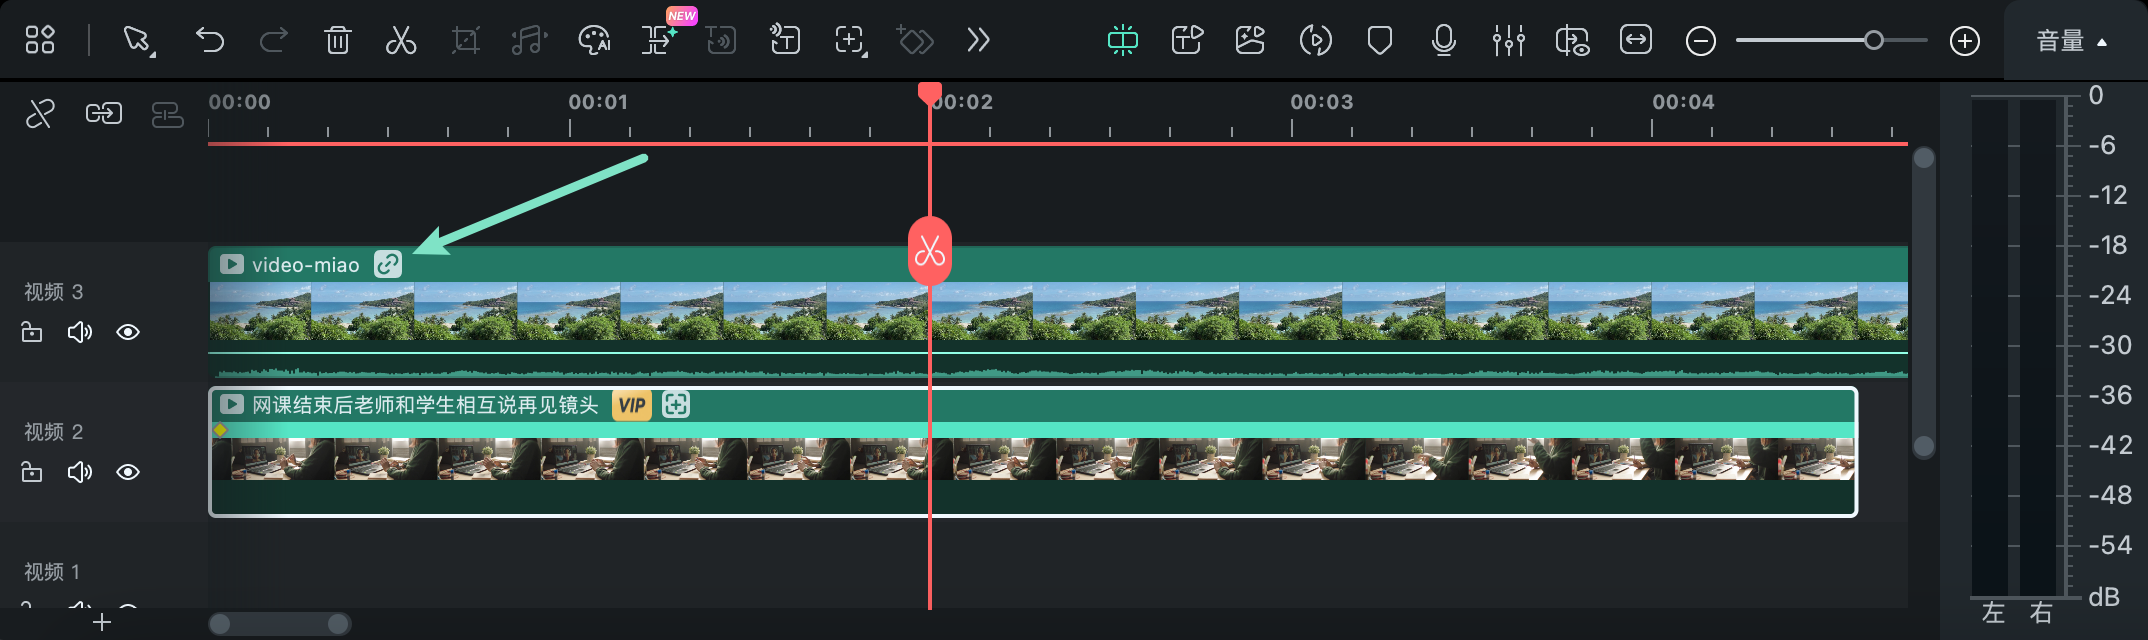This screenshot has width=2148, height=640.
Task: Click the Zoom-to-fit timeline icon
Action: pos(1636,40)
